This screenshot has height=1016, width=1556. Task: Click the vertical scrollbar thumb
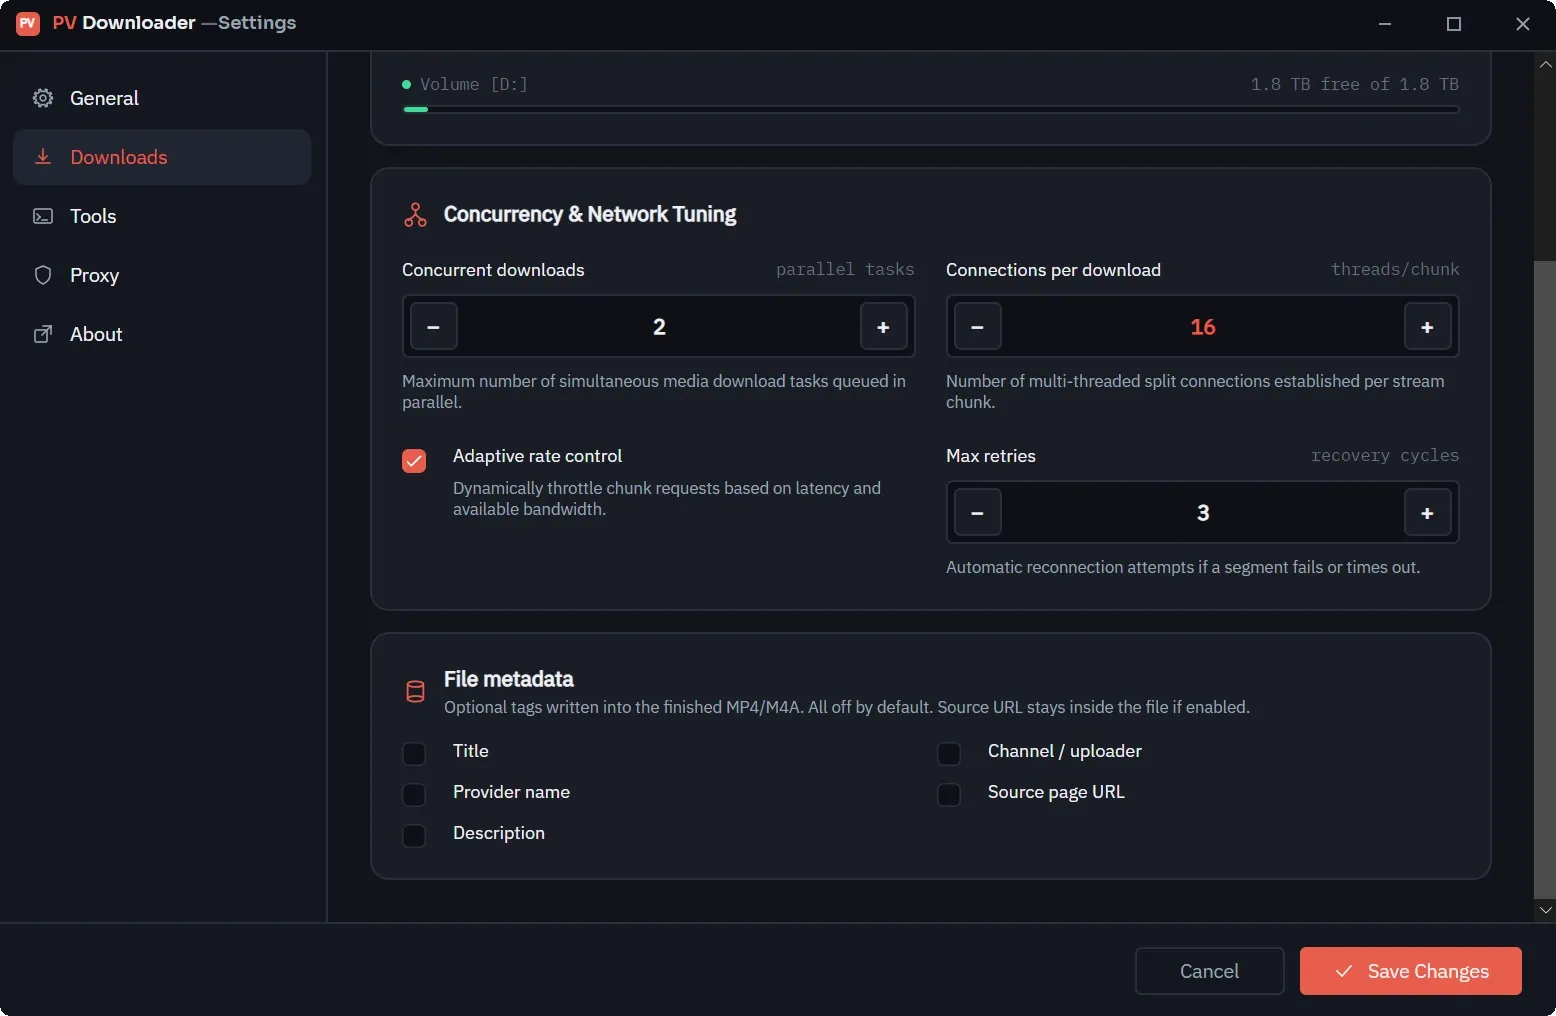(x=1545, y=580)
